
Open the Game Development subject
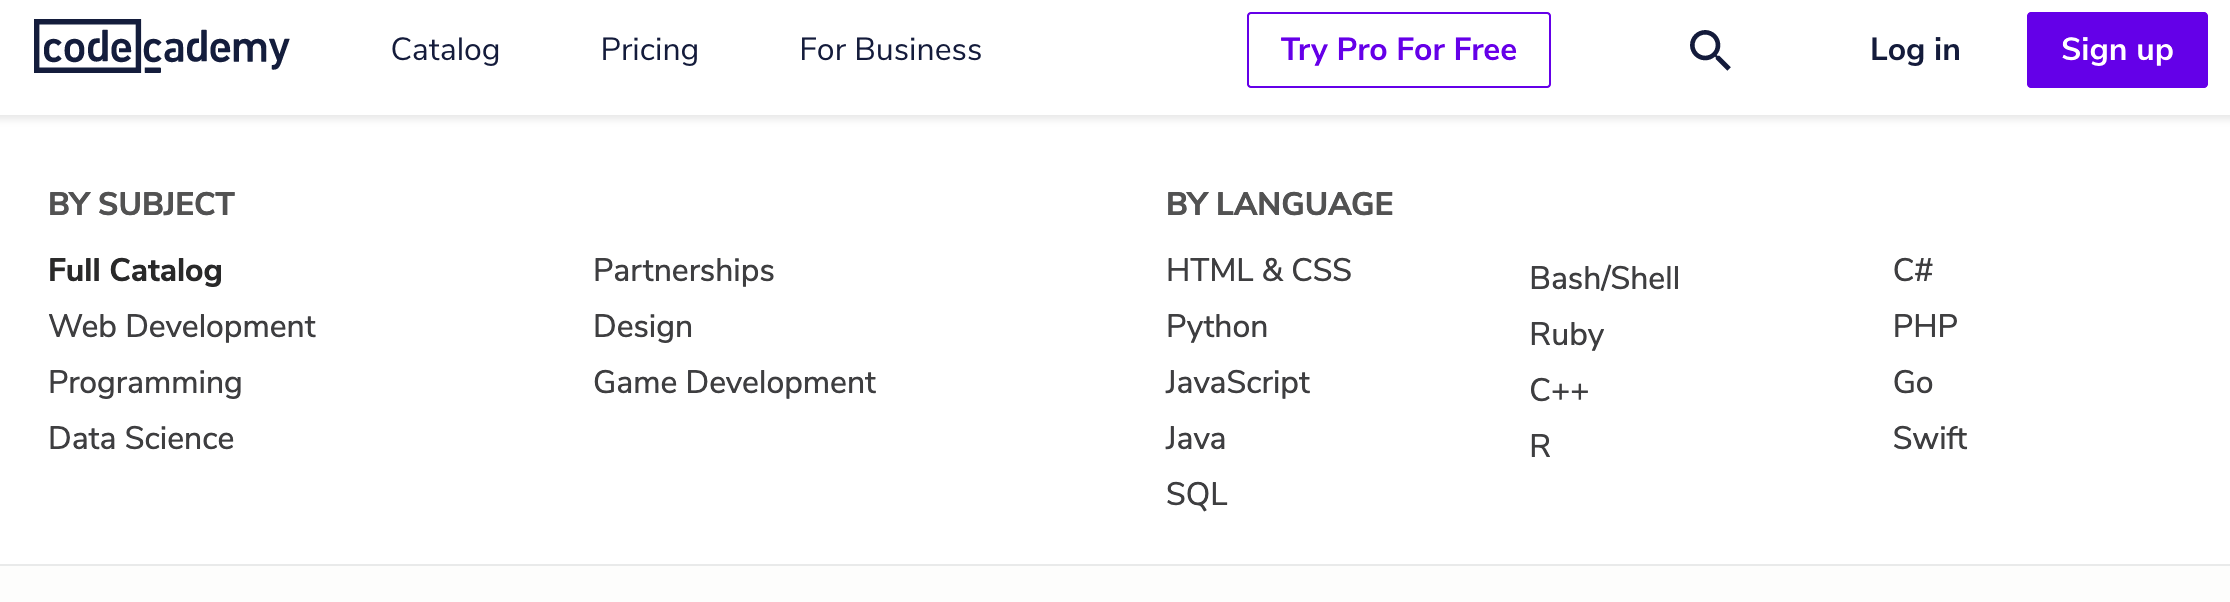734,382
